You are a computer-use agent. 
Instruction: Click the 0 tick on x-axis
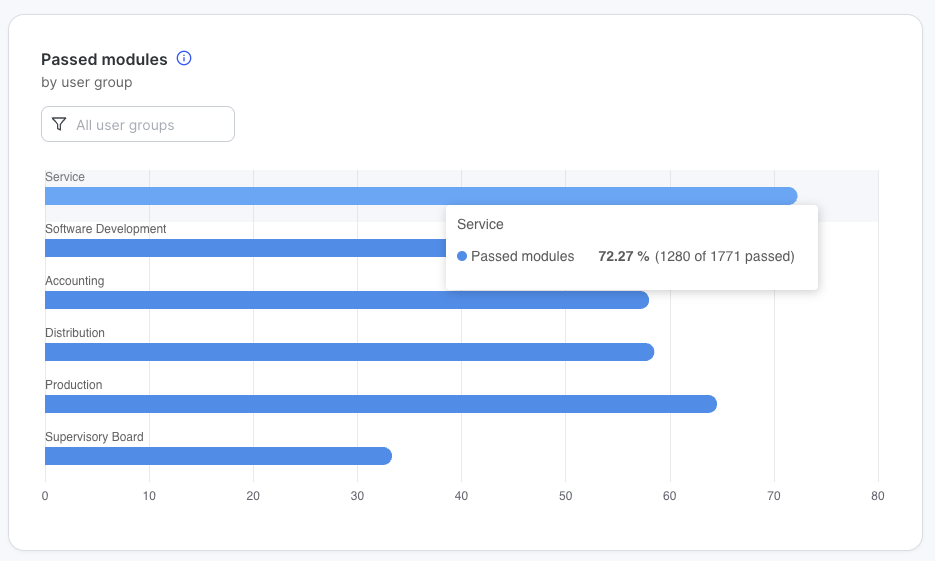(45, 496)
